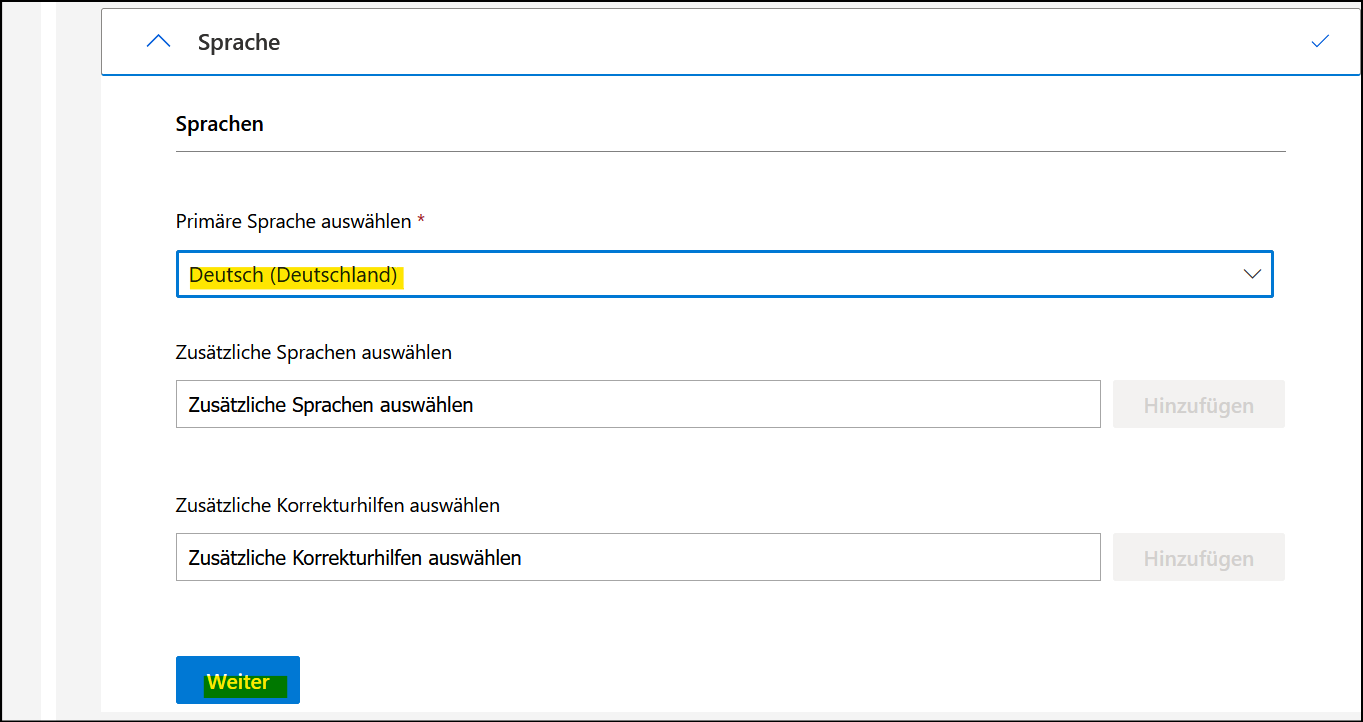Click the Zusätzliche Sprachen auswählen label
Screen dimensions: 1363x722
(x=313, y=352)
